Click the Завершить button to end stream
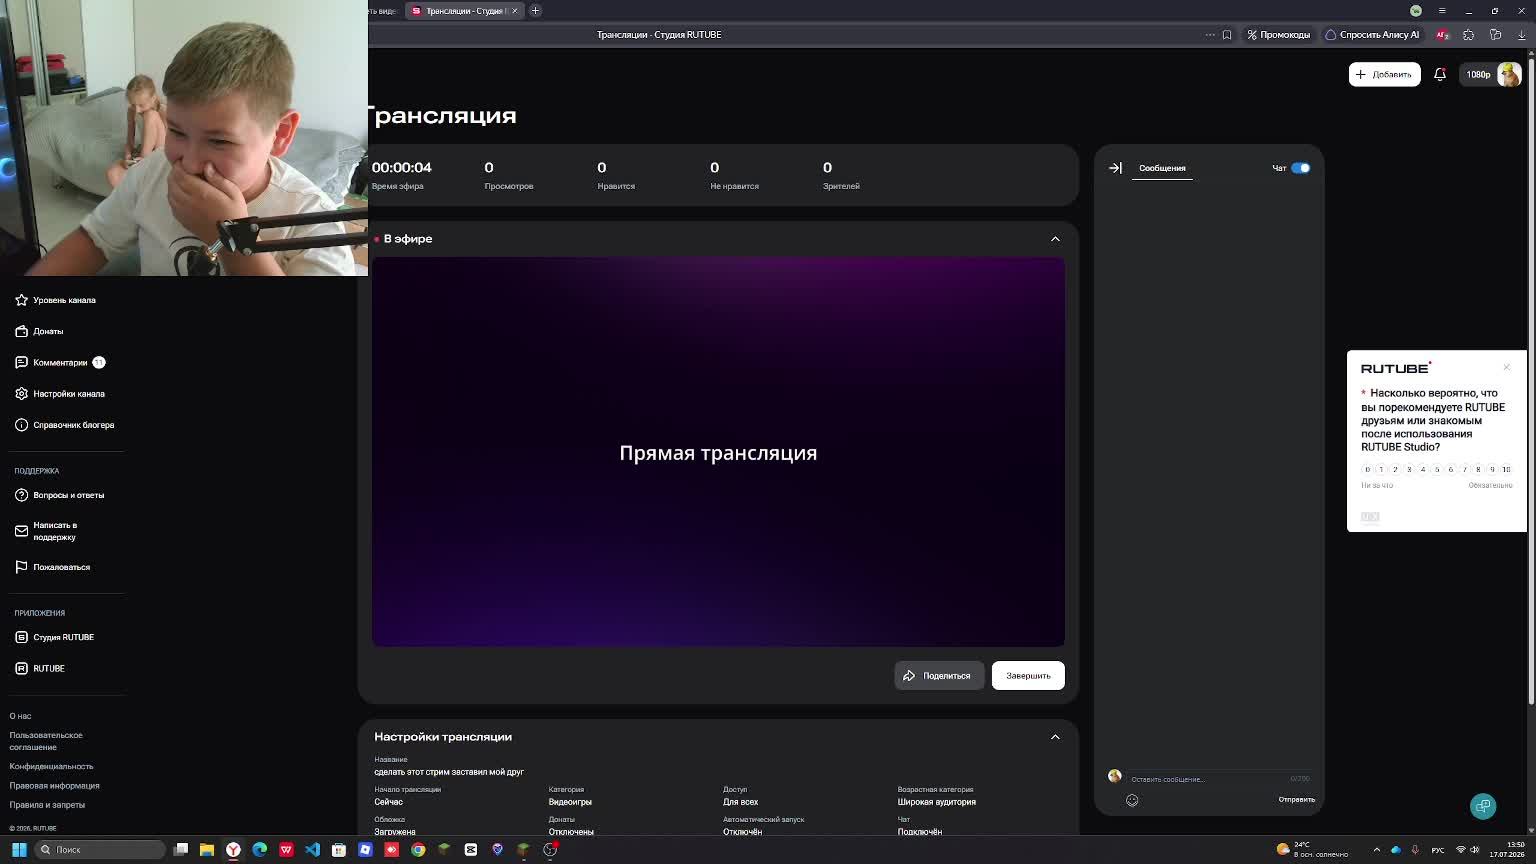Image resolution: width=1536 pixels, height=864 pixels. [x=1028, y=676]
